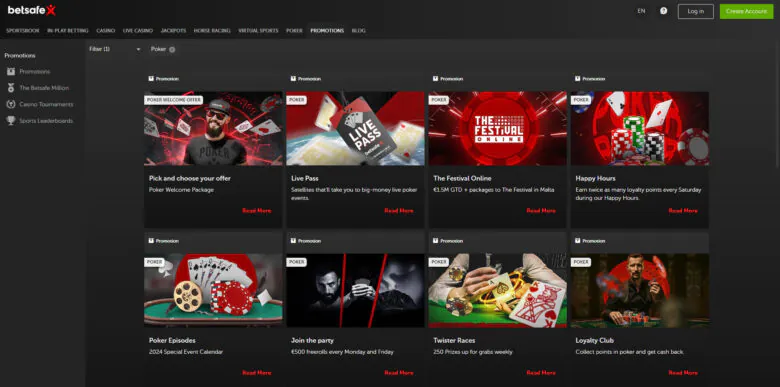Click the 'Loyalty Club' card title

click(594, 341)
